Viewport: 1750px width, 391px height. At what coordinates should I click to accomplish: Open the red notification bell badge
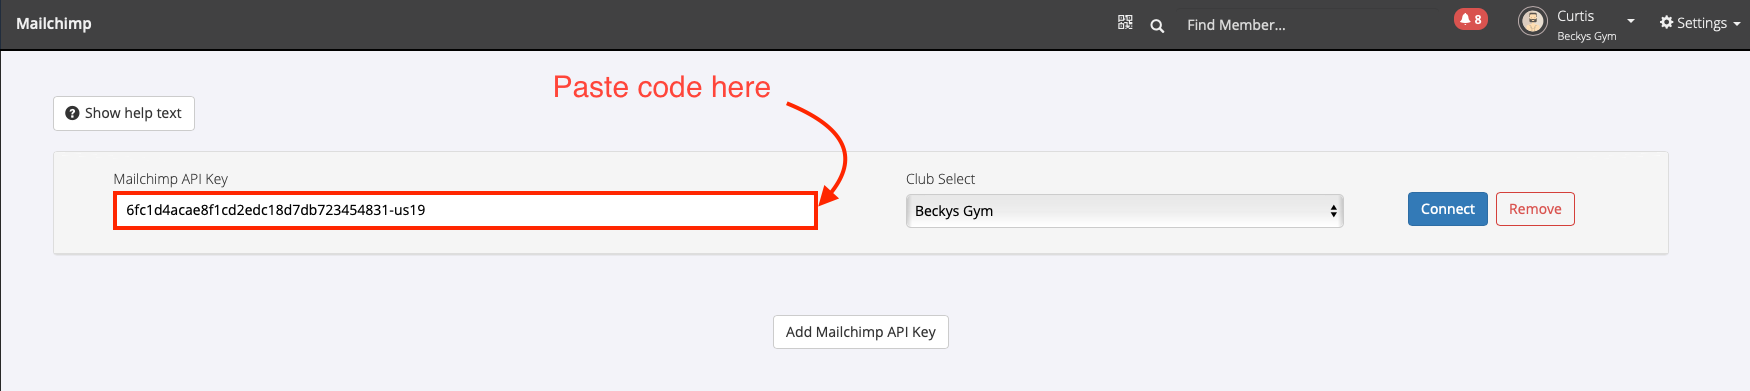[1471, 19]
